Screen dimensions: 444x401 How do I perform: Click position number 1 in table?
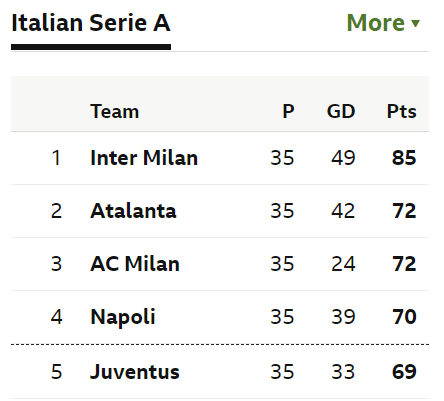pyautogui.click(x=56, y=158)
